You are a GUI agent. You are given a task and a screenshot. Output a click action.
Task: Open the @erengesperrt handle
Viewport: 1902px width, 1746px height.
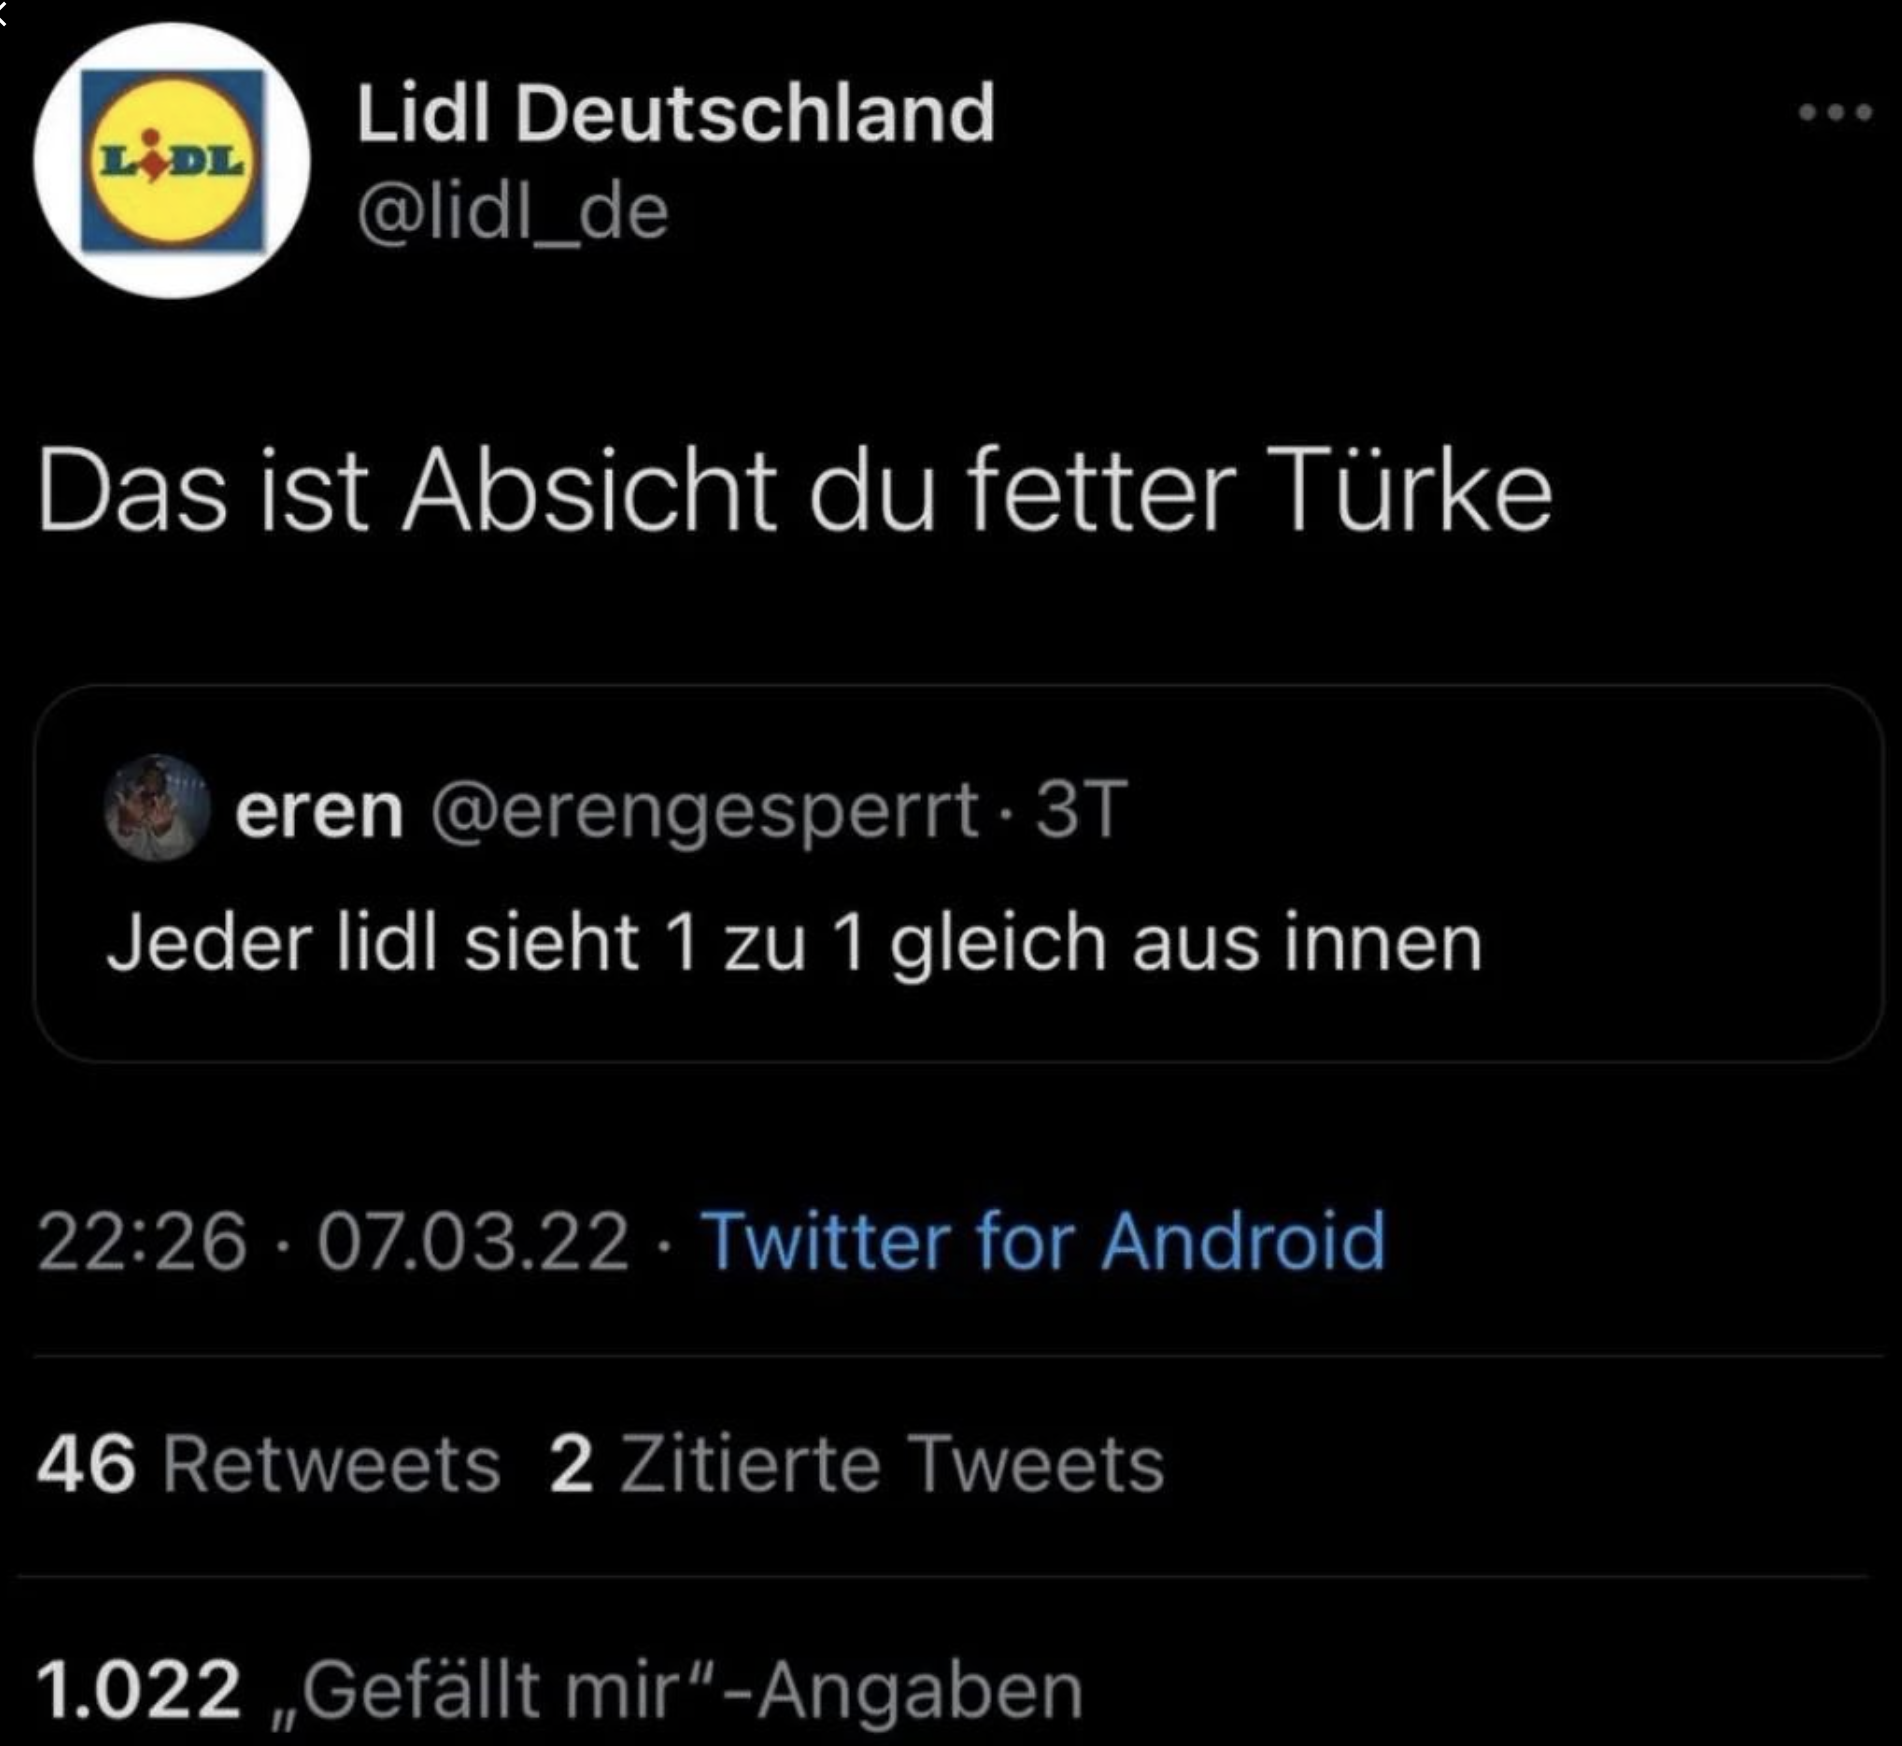click(x=704, y=809)
